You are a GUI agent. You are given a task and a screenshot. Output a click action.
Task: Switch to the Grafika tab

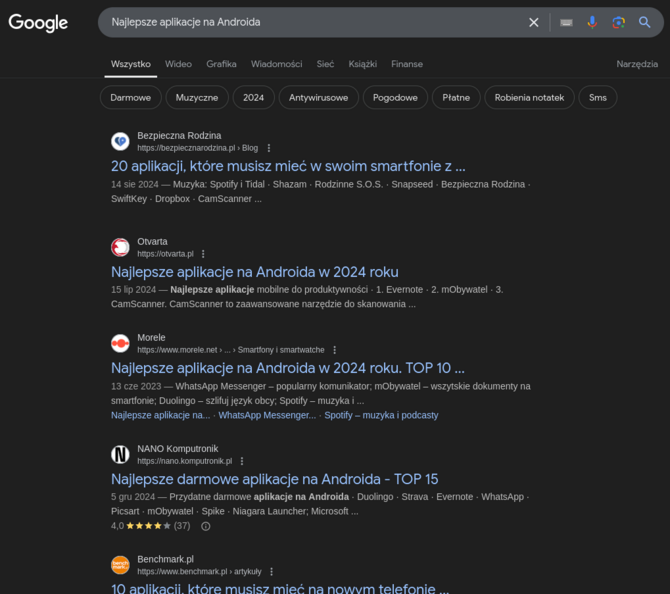coord(221,64)
